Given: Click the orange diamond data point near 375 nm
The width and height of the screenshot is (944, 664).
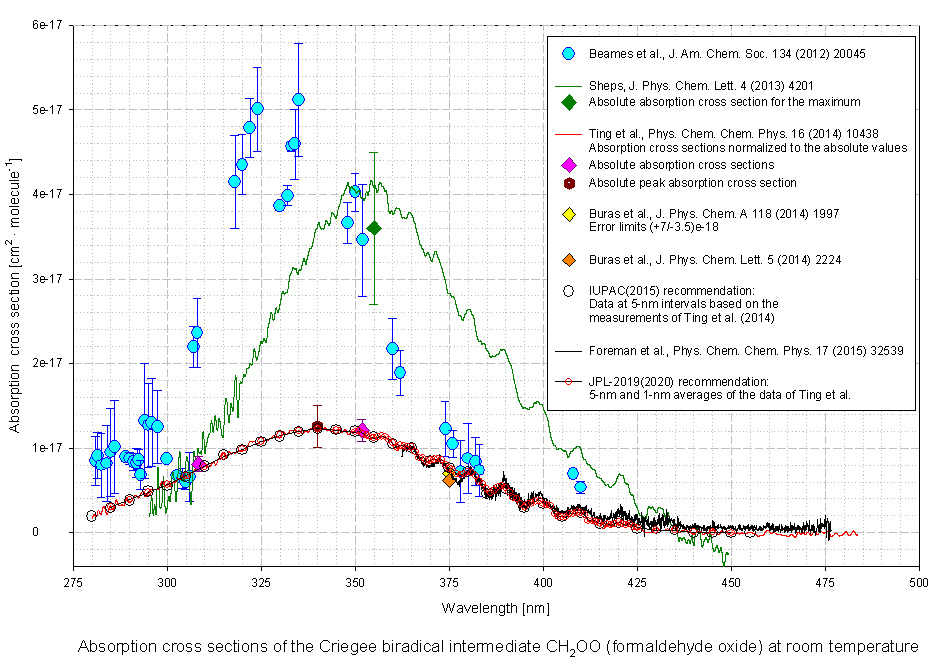Looking at the screenshot, I should tap(449, 479).
